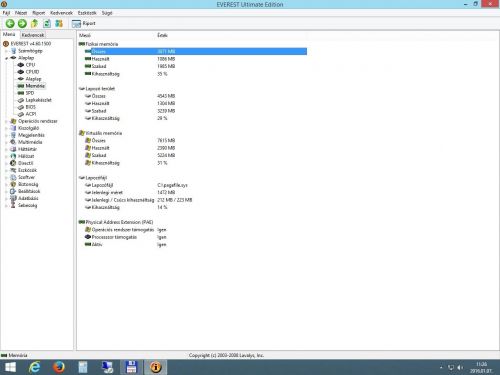Select the Adatbázis tree item icon
The image size is (500, 375).
[13, 198]
